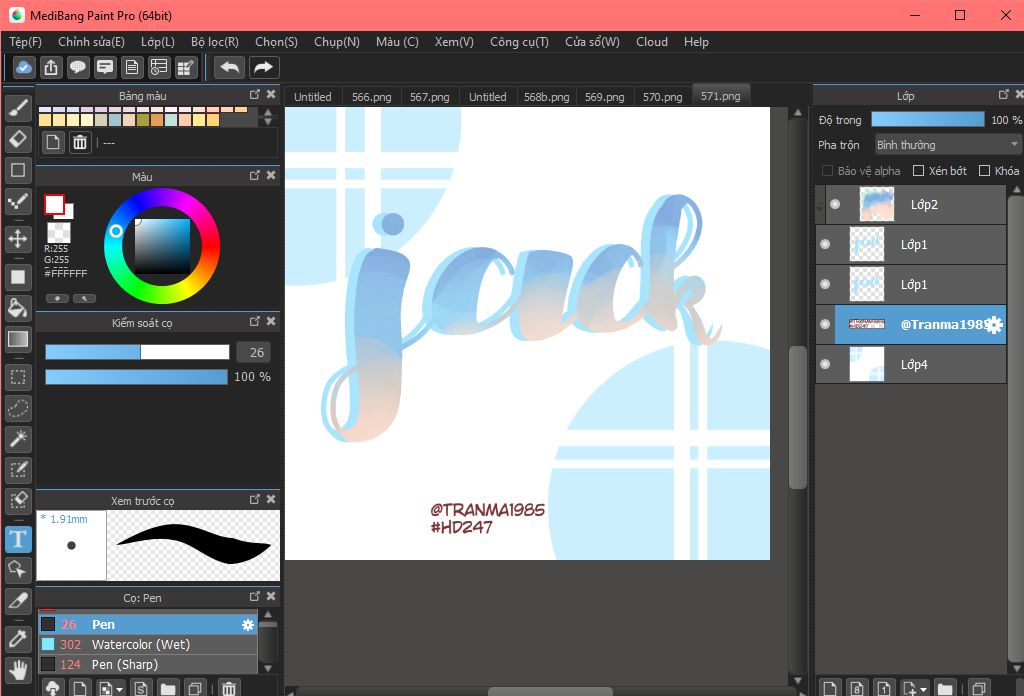This screenshot has width=1024, height=696.
Task: Select the Move tool
Action: [18, 239]
